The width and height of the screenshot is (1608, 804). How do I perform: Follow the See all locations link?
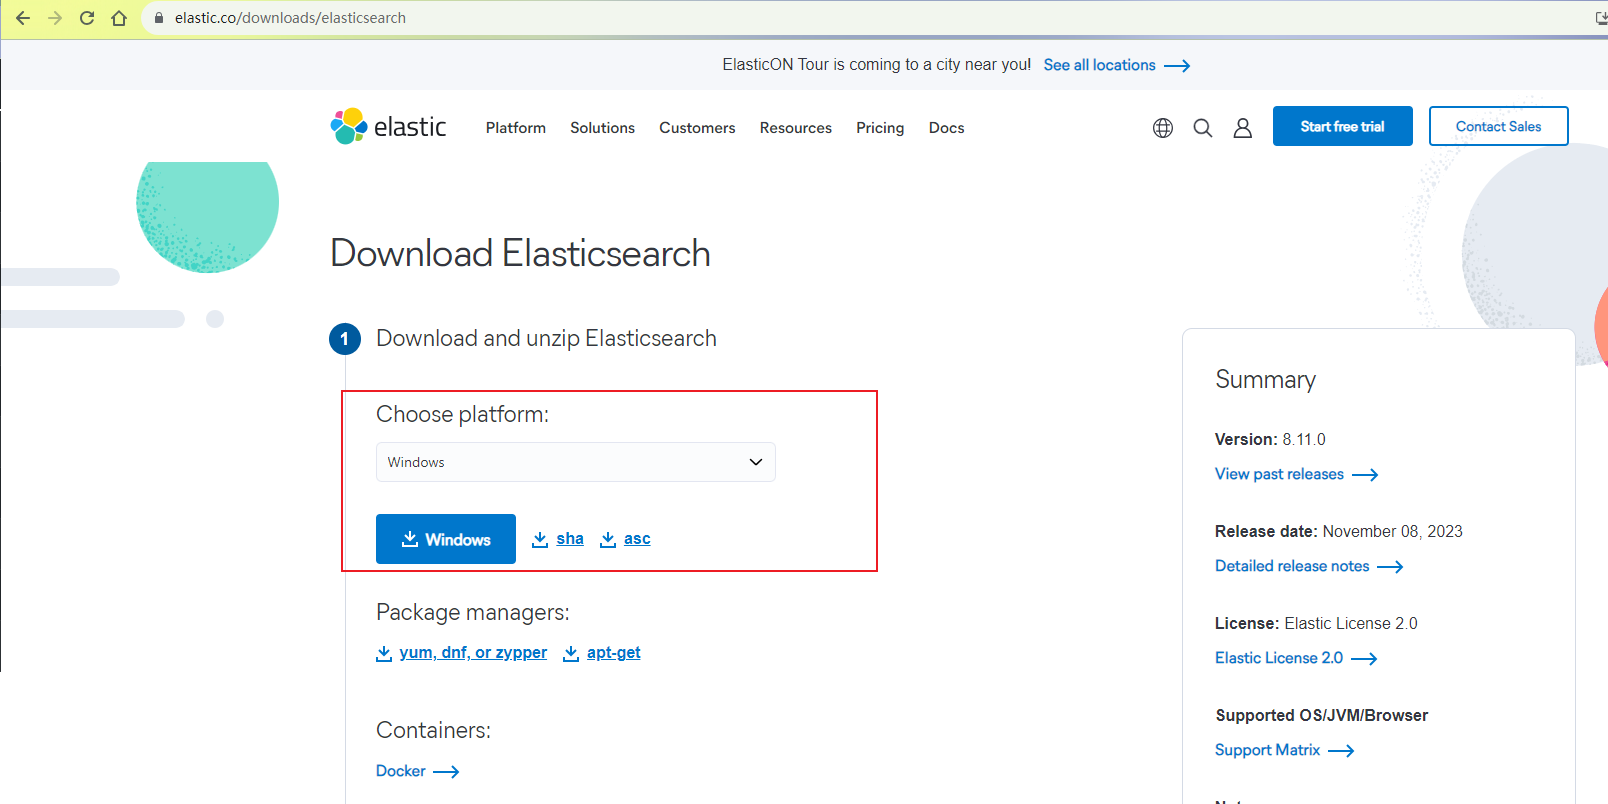pyautogui.click(x=1116, y=65)
